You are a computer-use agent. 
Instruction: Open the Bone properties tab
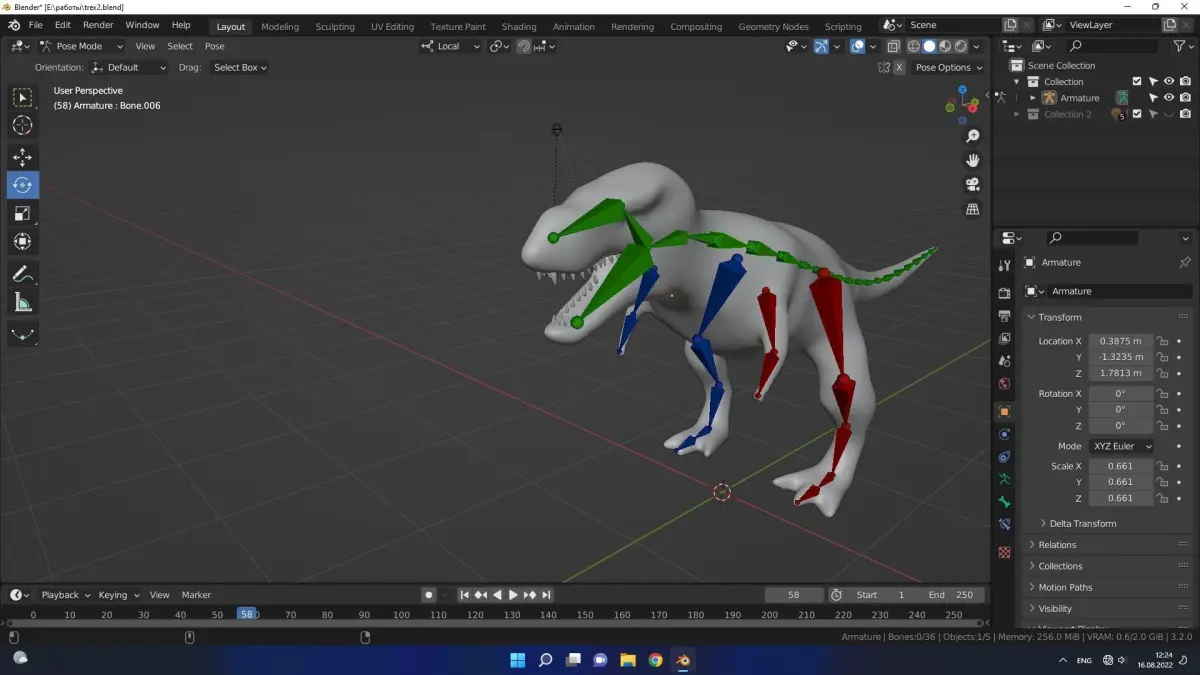(x=1005, y=502)
